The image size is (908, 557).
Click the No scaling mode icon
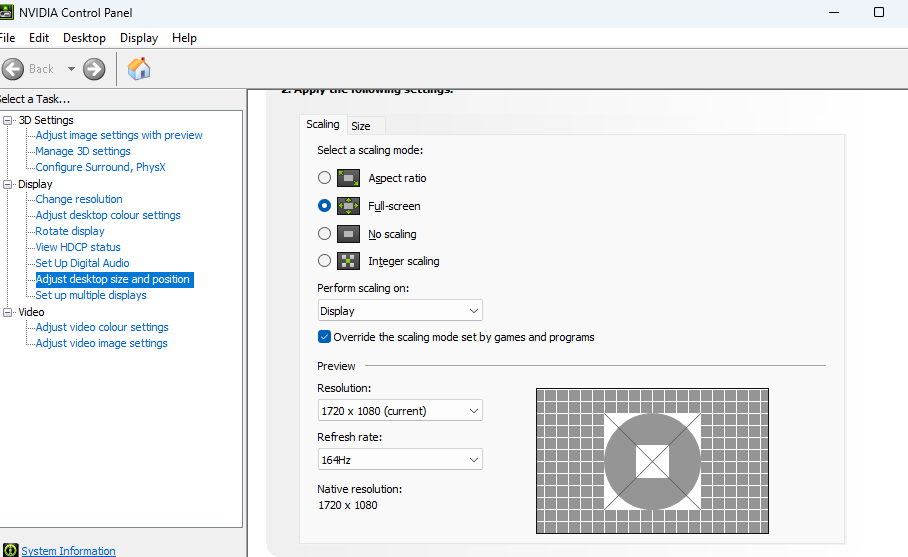tap(348, 234)
